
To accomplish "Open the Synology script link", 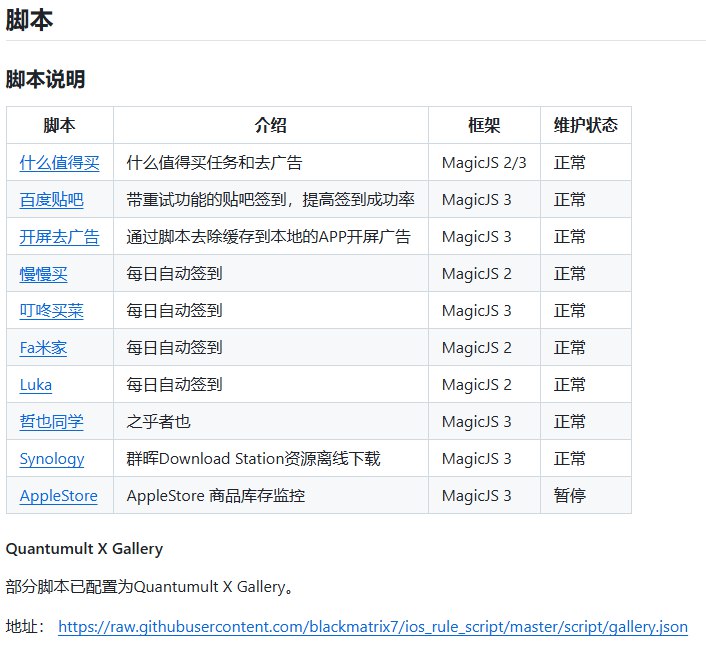I will [x=52, y=458].
